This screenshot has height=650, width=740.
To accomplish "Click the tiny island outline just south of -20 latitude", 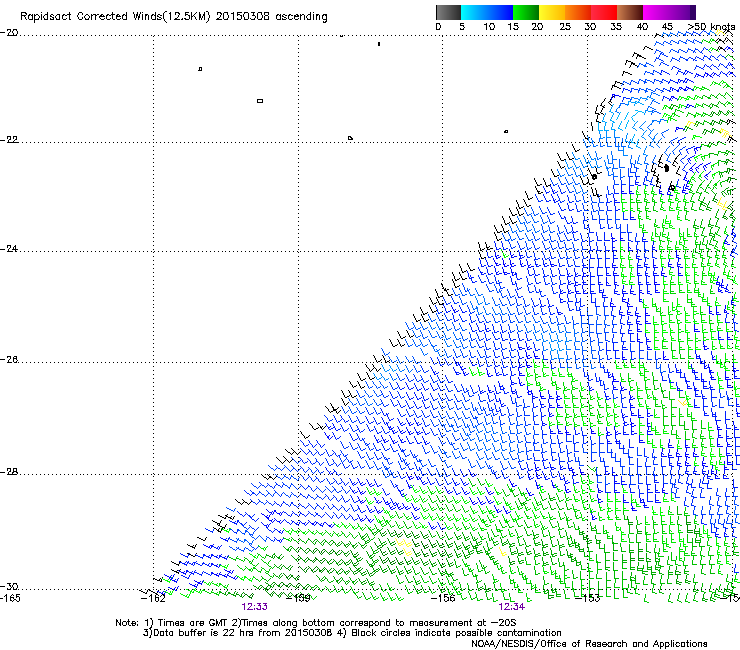I will click(379, 44).
